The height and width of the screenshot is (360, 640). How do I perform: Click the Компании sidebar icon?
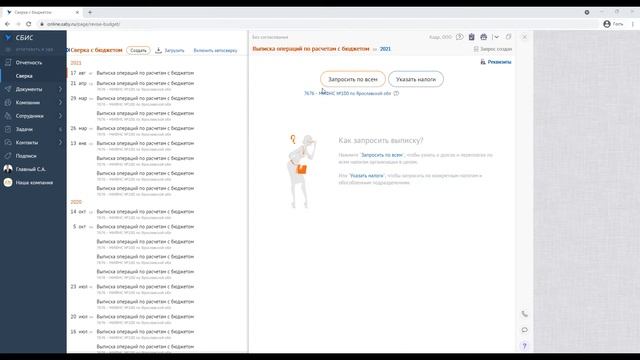(x=8, y=102)
